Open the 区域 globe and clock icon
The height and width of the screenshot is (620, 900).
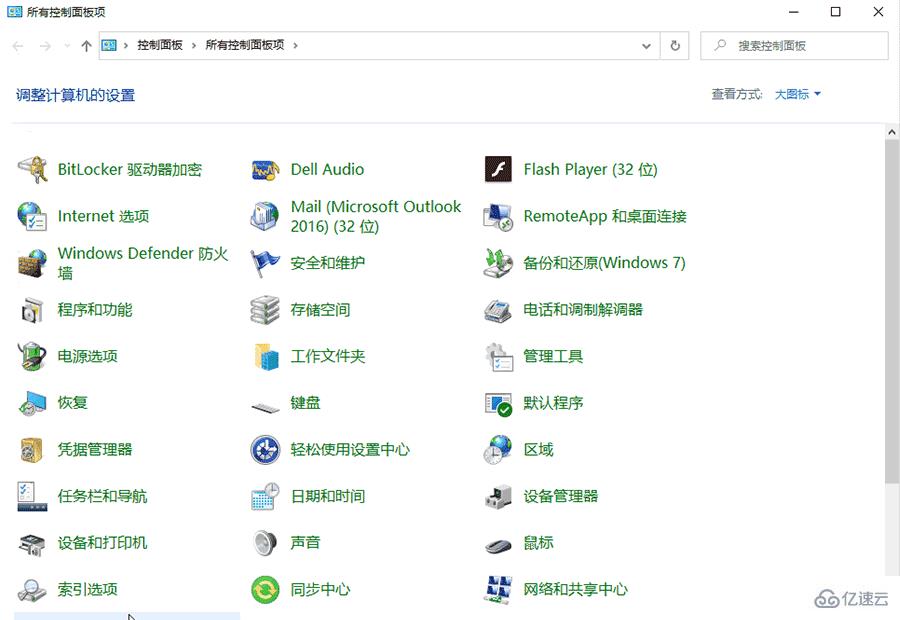pos(498,450)
